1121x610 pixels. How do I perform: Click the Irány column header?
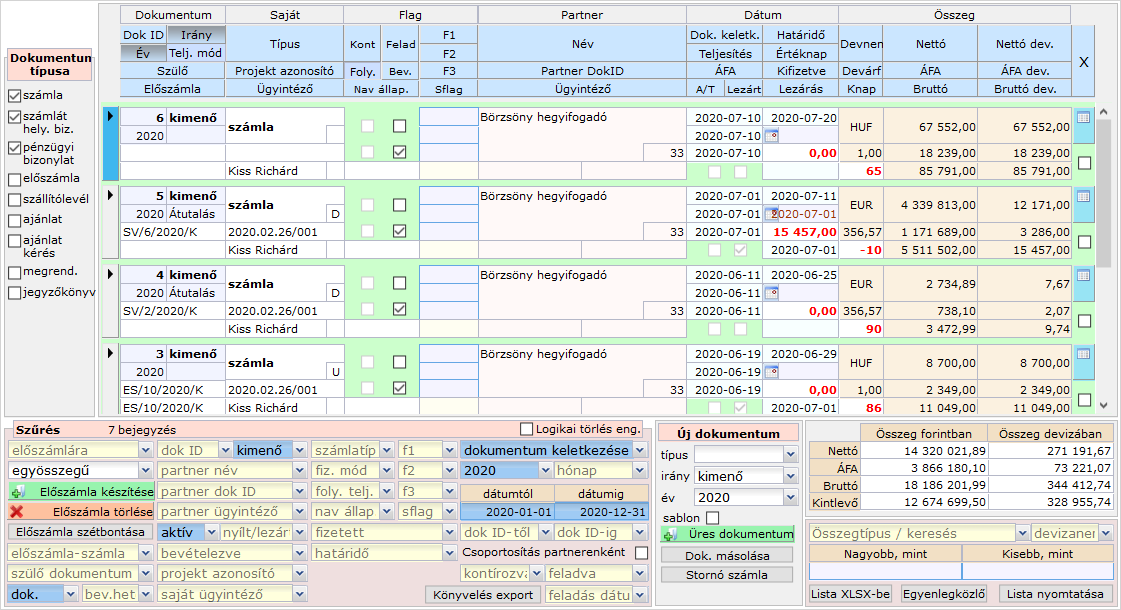pos(196,35)
